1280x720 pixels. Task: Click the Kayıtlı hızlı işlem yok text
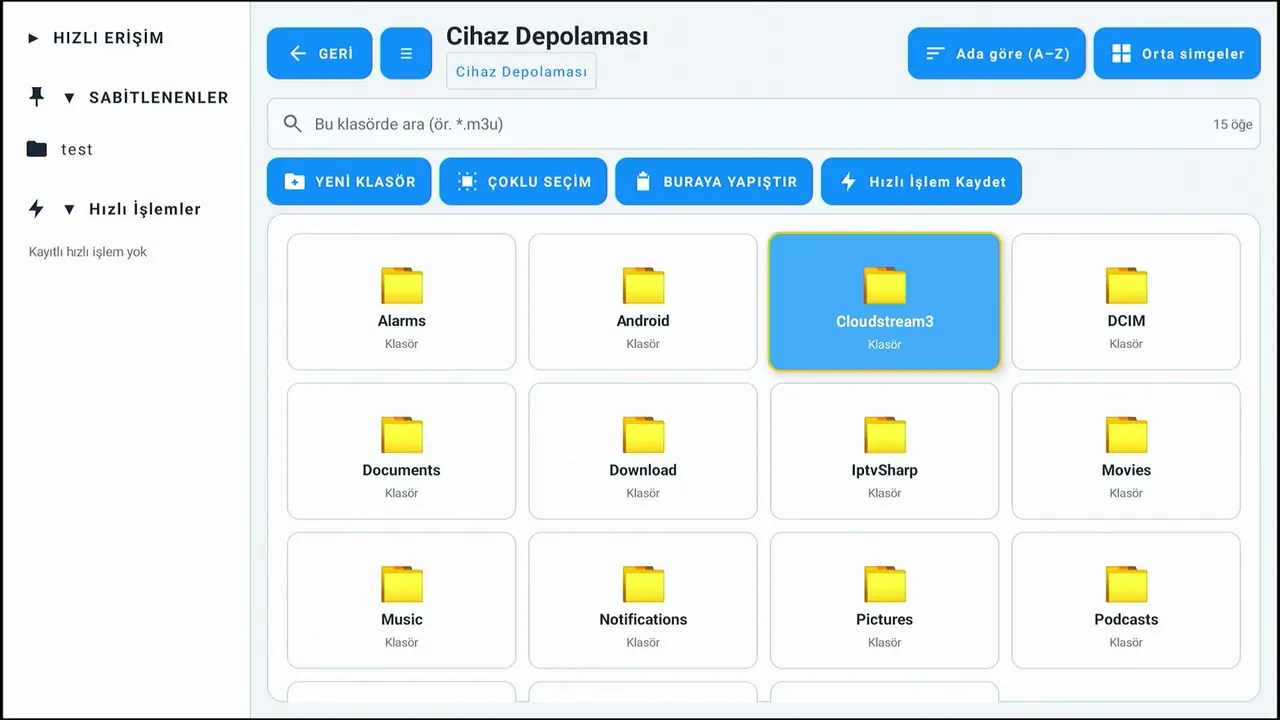[x=88, y=252]
